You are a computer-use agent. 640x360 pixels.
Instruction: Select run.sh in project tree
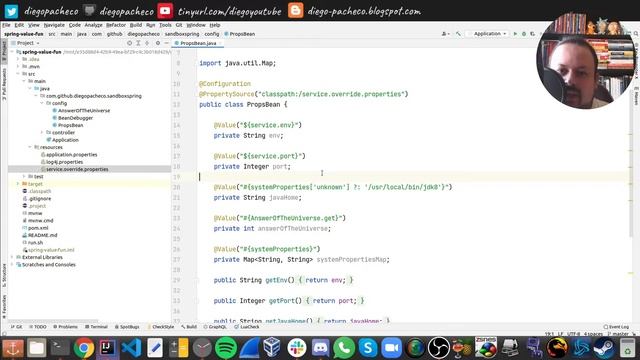(x=35, y=243)
